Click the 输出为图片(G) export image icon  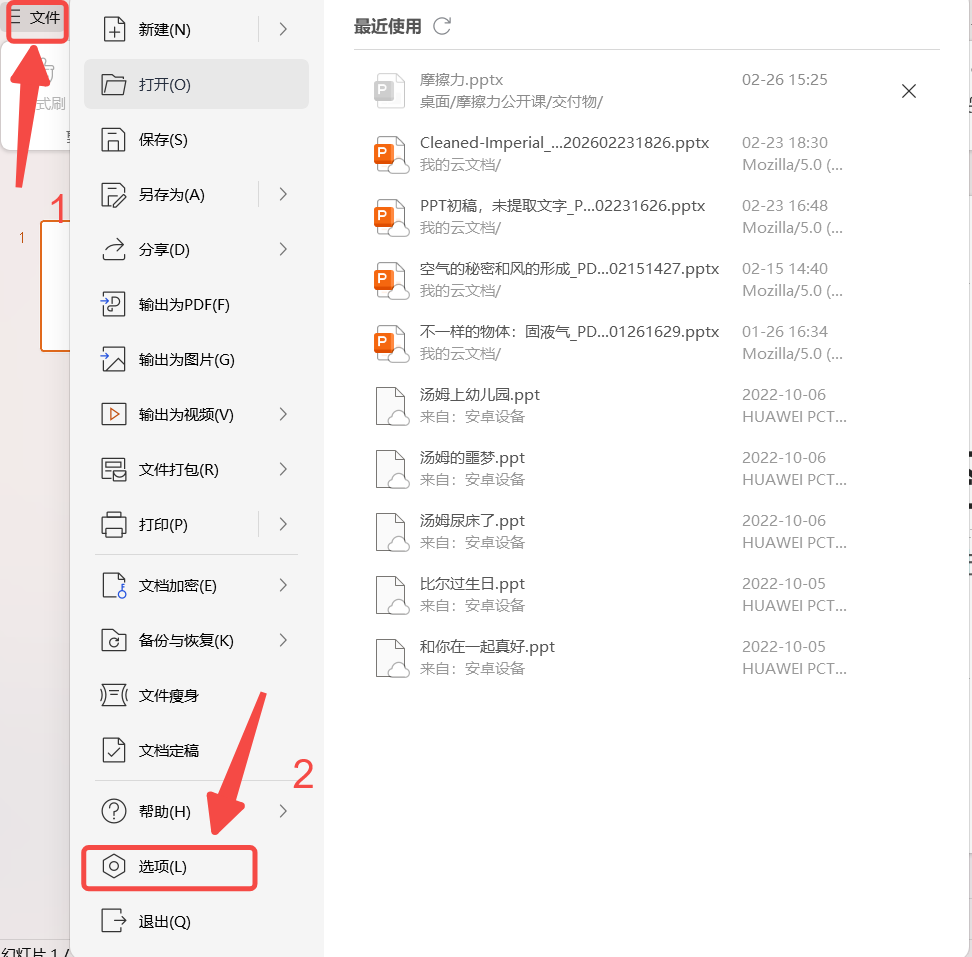tap(114, 359)
